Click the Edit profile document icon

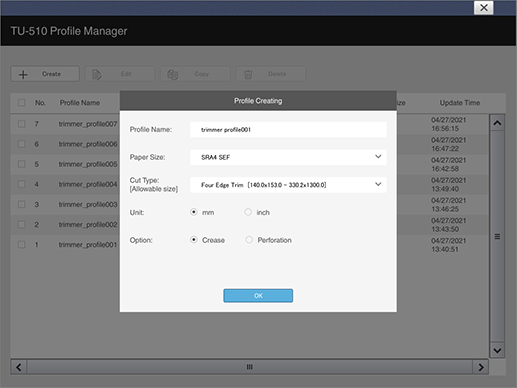click(x=97, y=74)
